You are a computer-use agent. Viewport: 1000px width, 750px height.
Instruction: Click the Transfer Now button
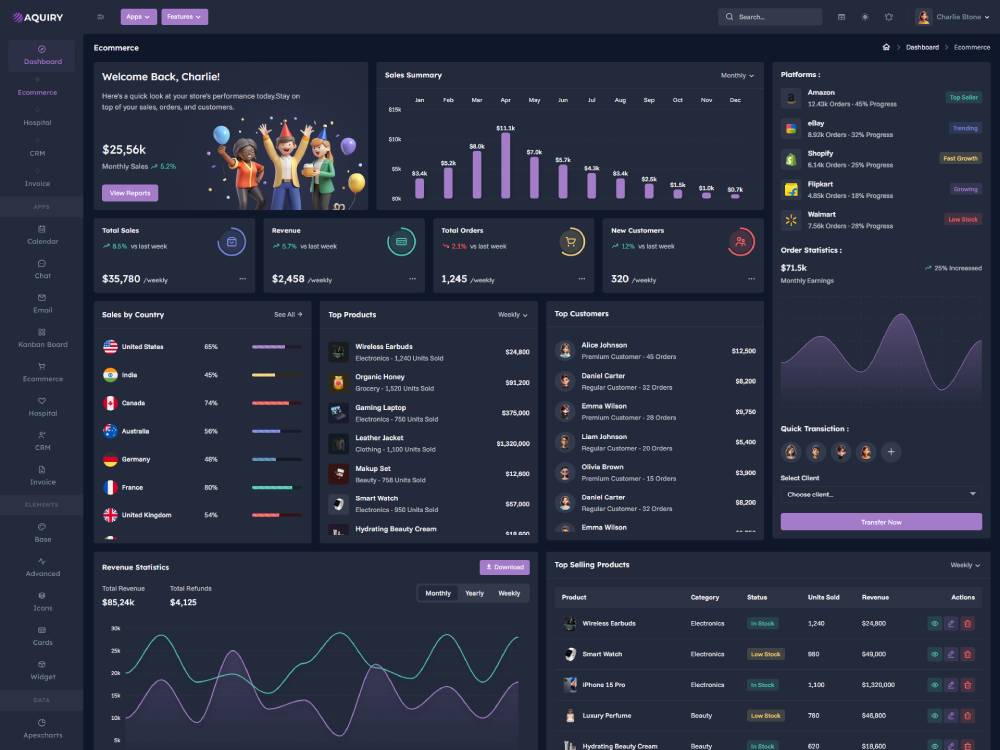tap(881, 523)
